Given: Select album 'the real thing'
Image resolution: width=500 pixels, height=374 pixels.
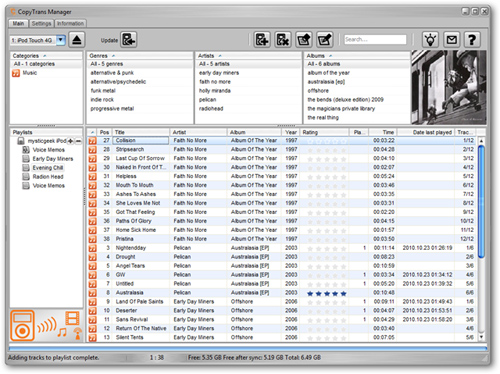Looking at the screenshot, I should [323, 118].
